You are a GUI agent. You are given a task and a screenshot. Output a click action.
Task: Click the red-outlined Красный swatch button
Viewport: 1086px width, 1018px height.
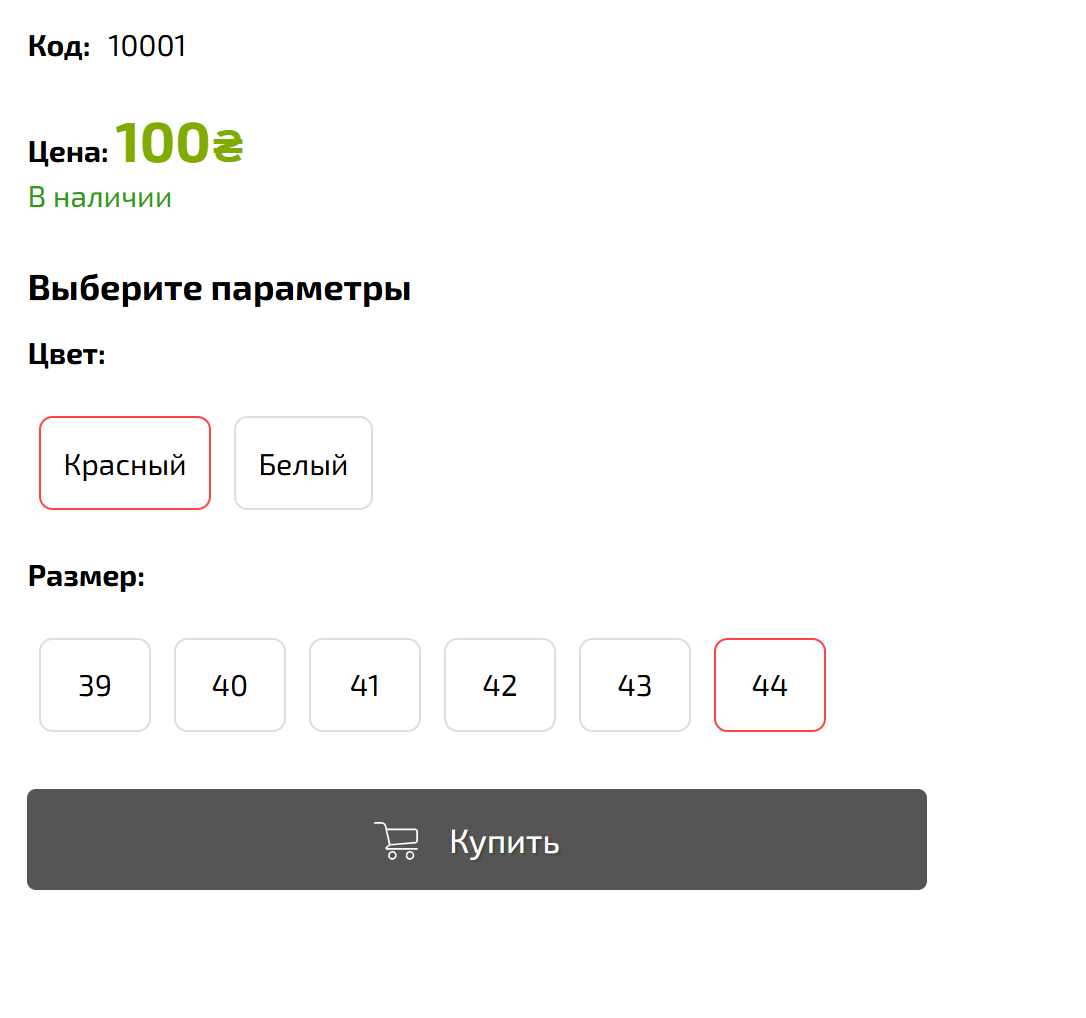[x=124, y=462]
